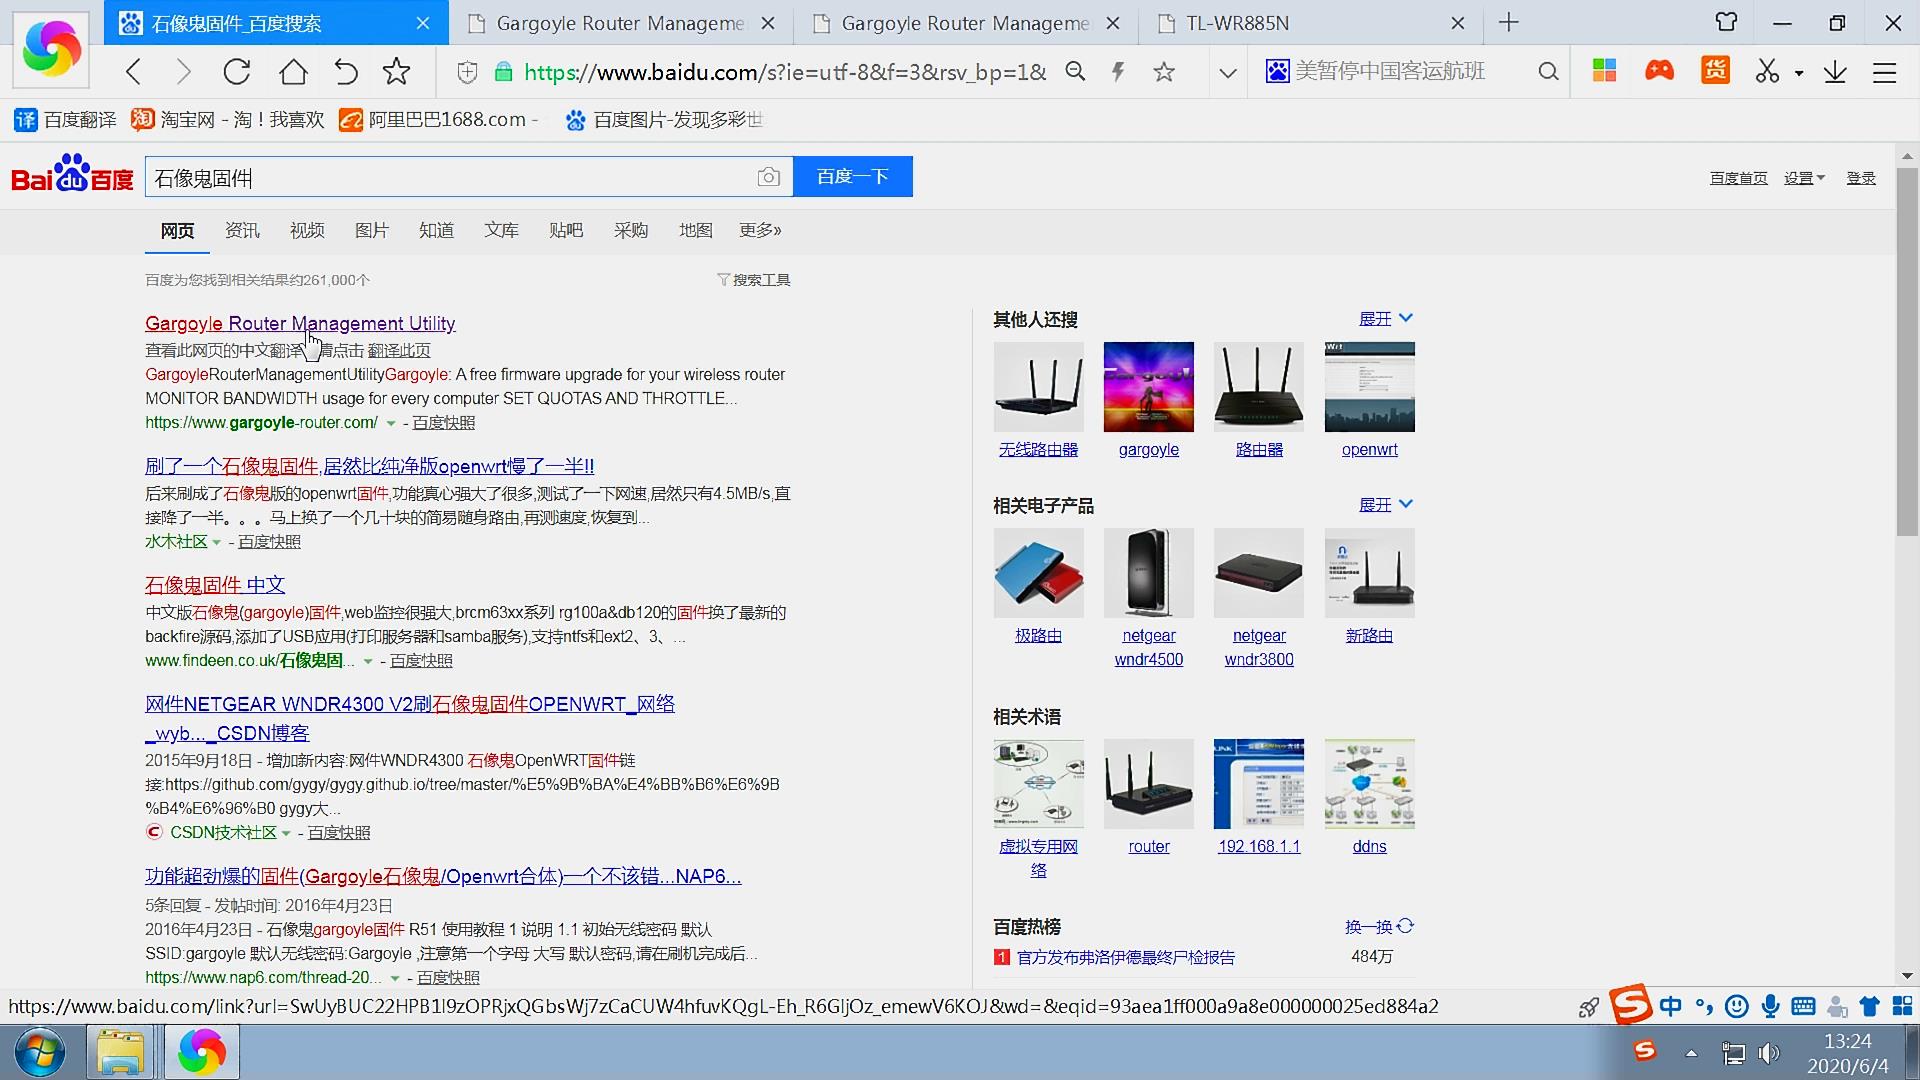Switch to the 图片 search tab
1920x1080 pixels.
pos(372,230)
